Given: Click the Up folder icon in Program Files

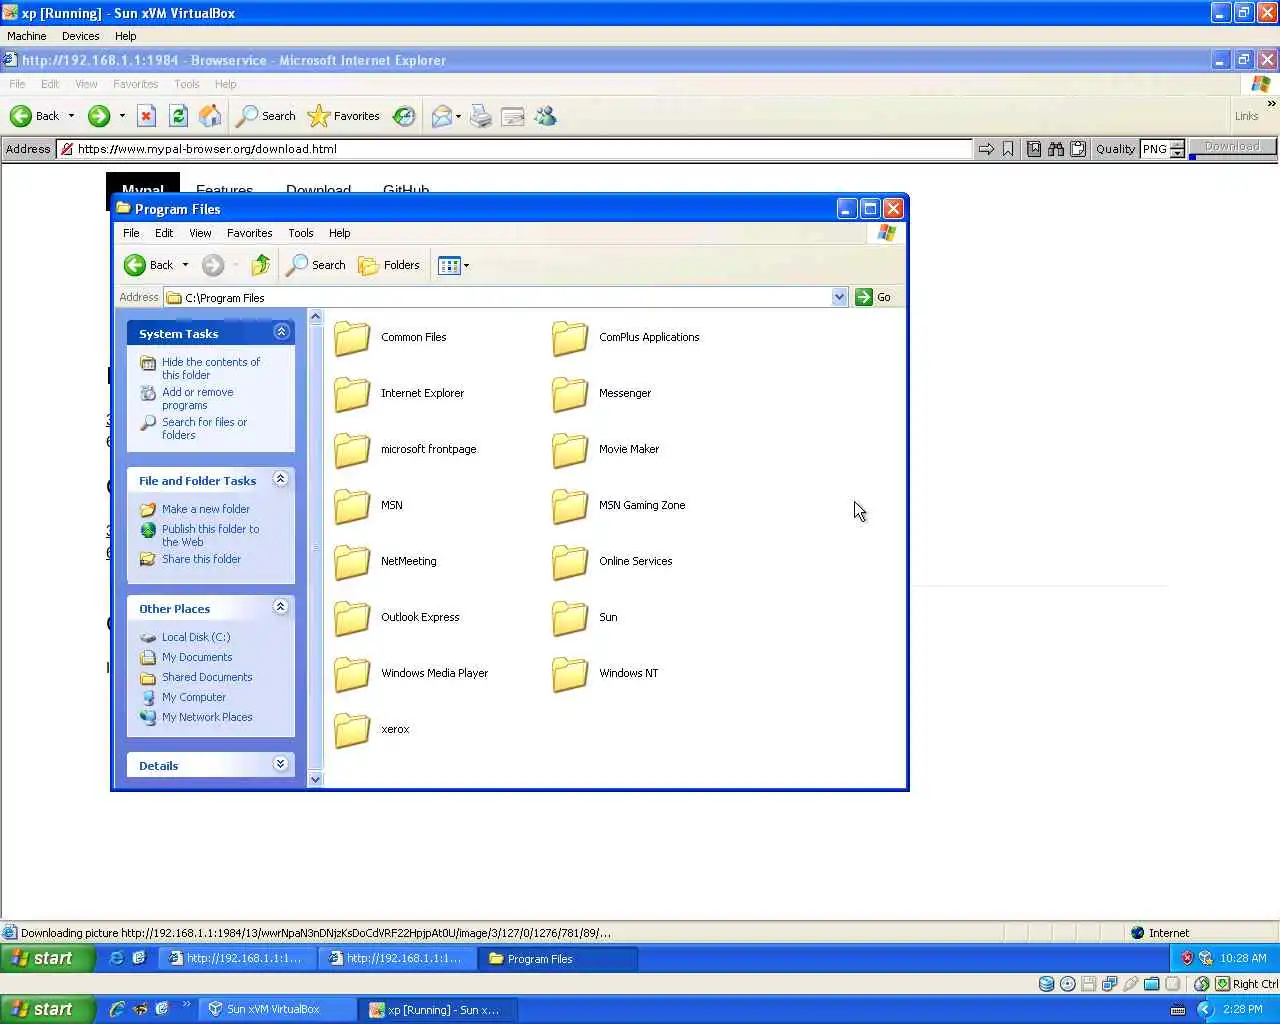Looking at the screenshot, I should click(260, 265).
